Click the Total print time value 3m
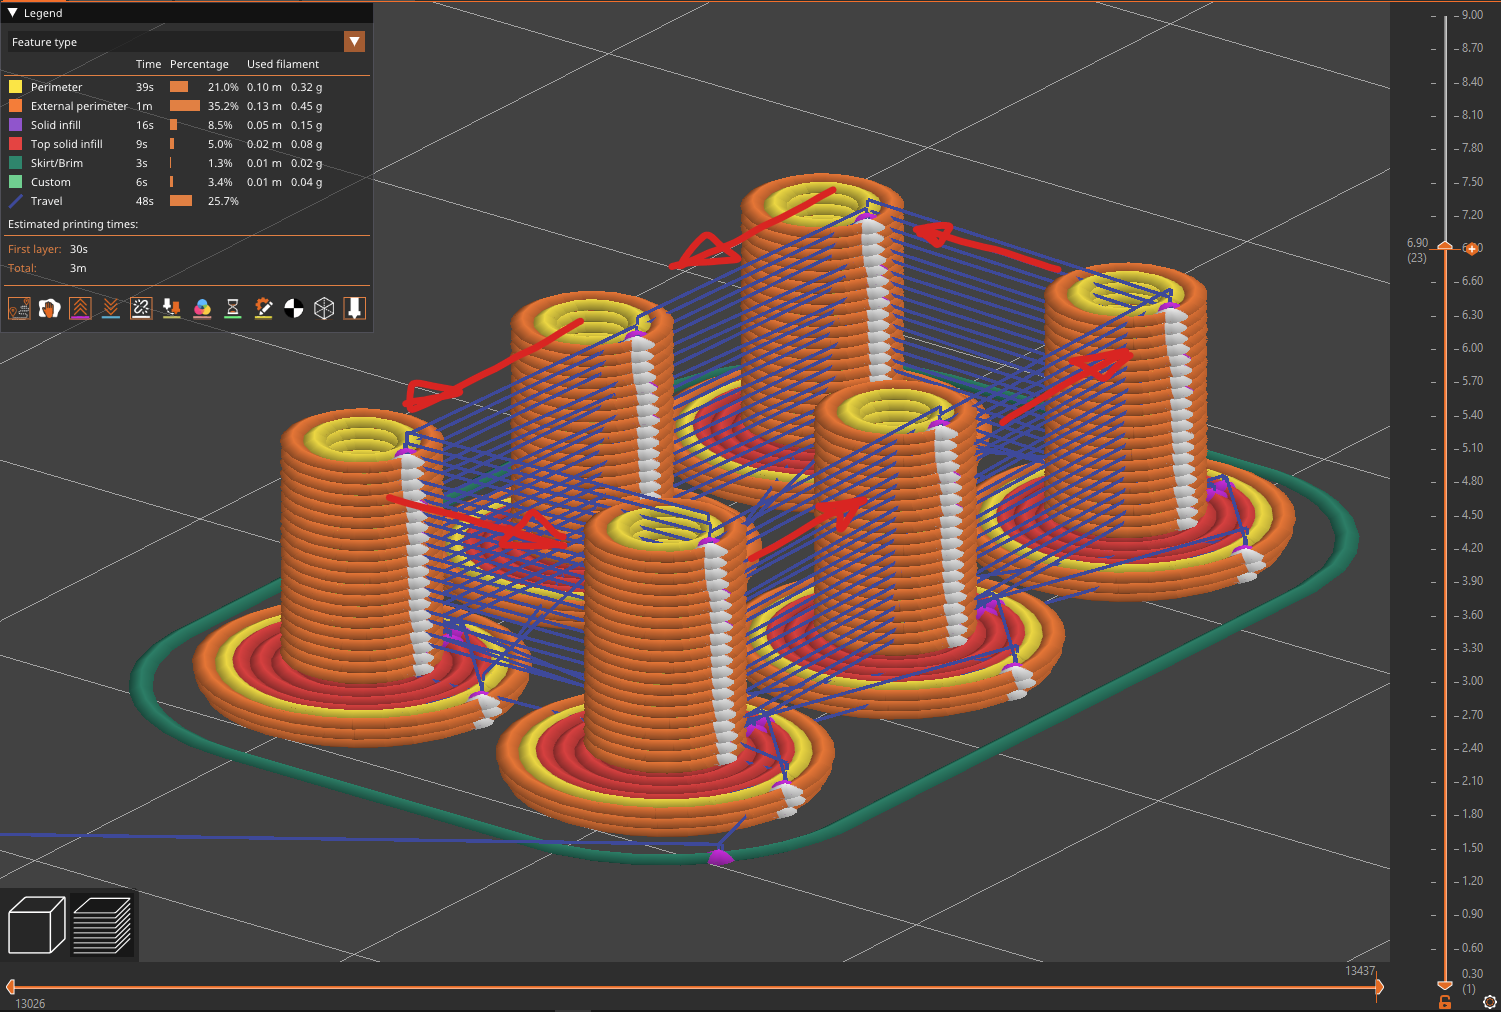Image resolution: width=1501 pixels, height=1012 pixels. pyautogui.click(x=78, y=268)
